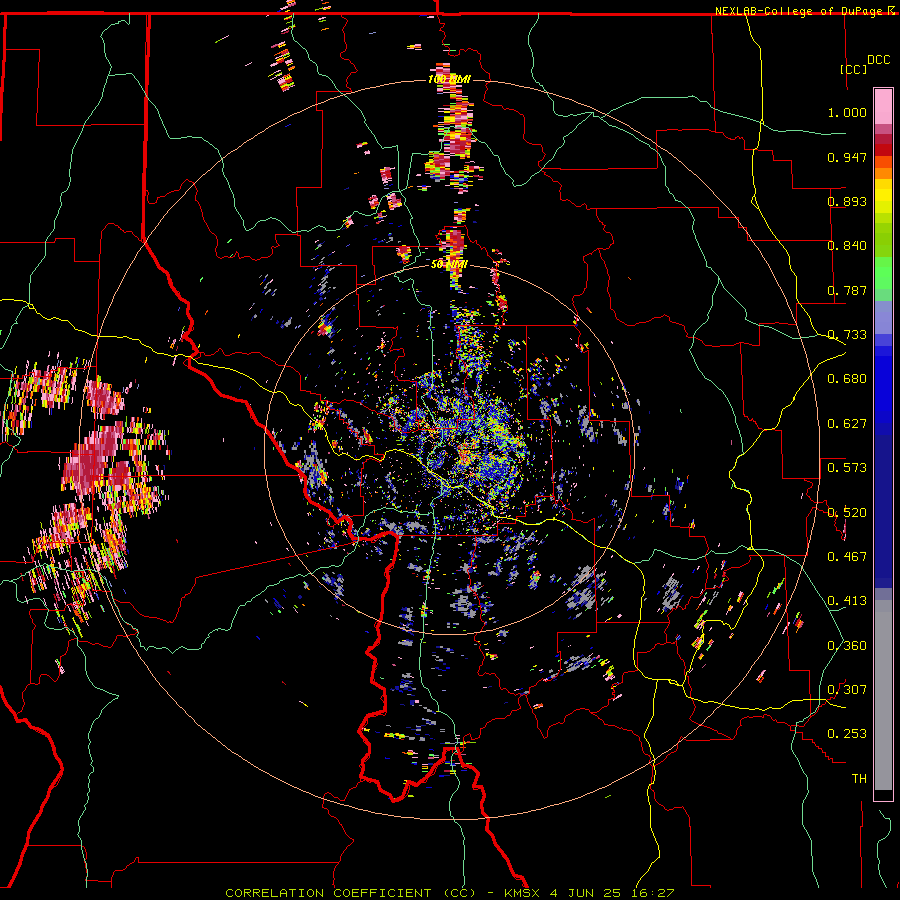The image size is (900, 900).
Task: Click the 0.573 legend value
Action: (847, 468)
